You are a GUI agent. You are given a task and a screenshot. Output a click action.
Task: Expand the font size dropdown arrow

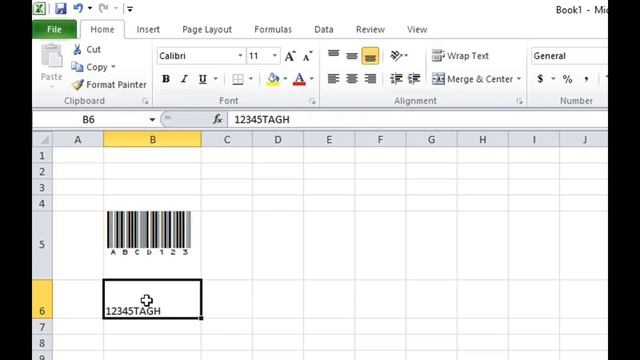point(275,56)
